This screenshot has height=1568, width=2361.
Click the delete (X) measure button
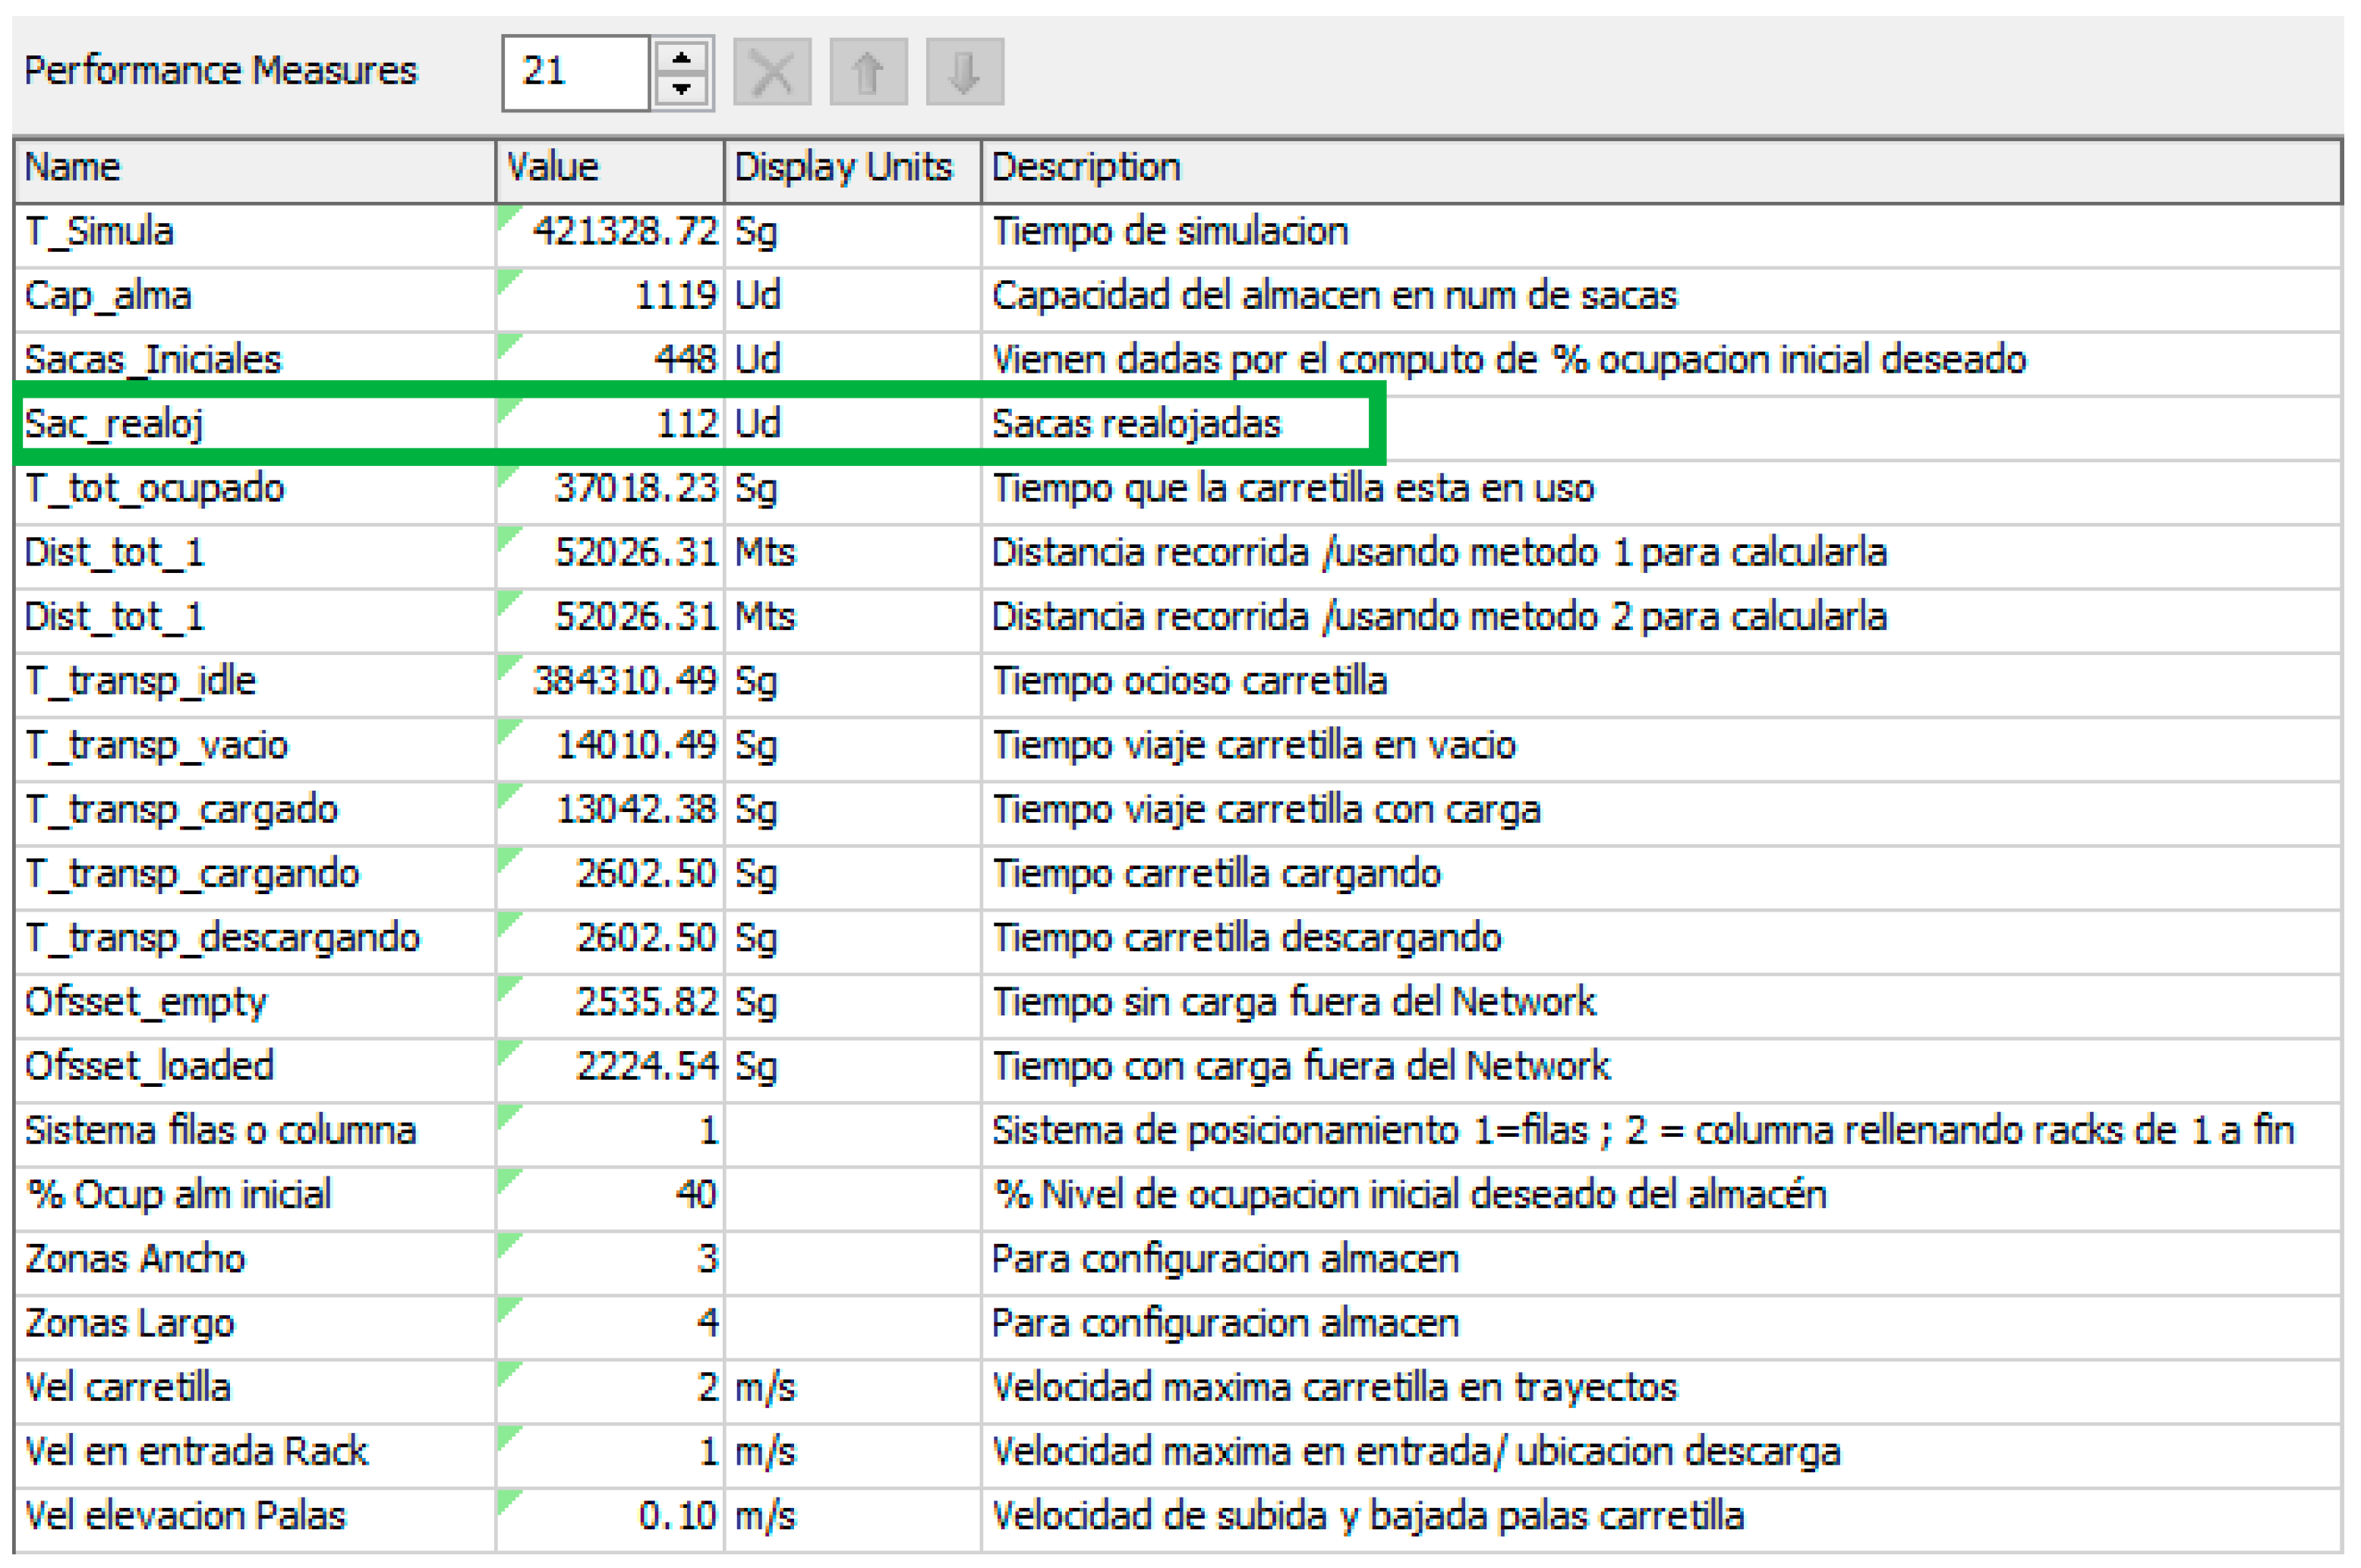(771, 72)
